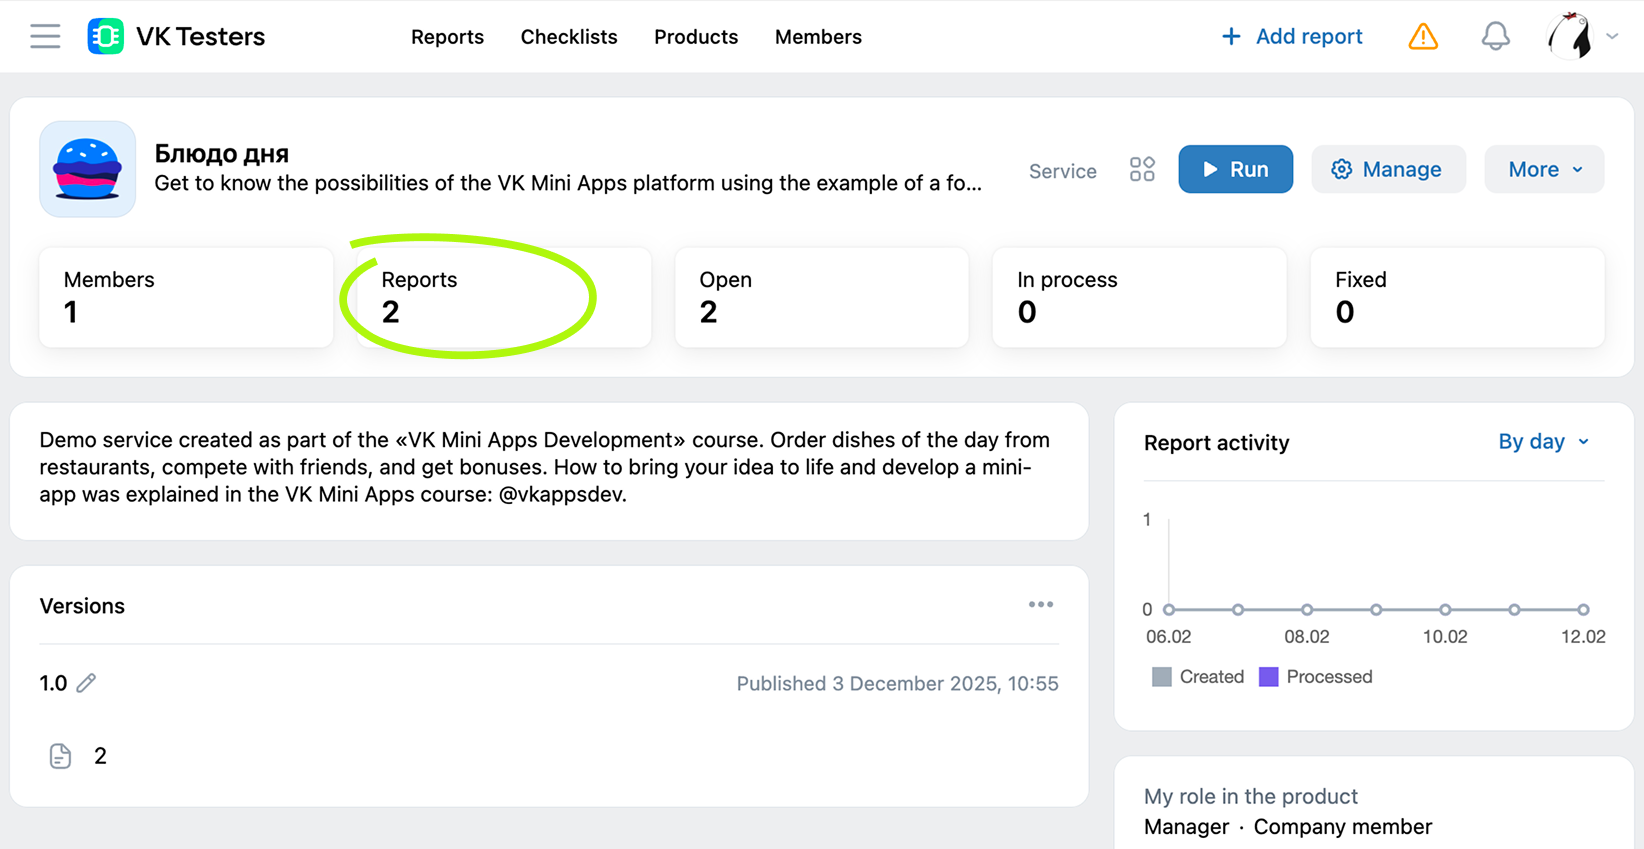
Task: Toggle the Processed legend swatch
Action: point(1268,677)
